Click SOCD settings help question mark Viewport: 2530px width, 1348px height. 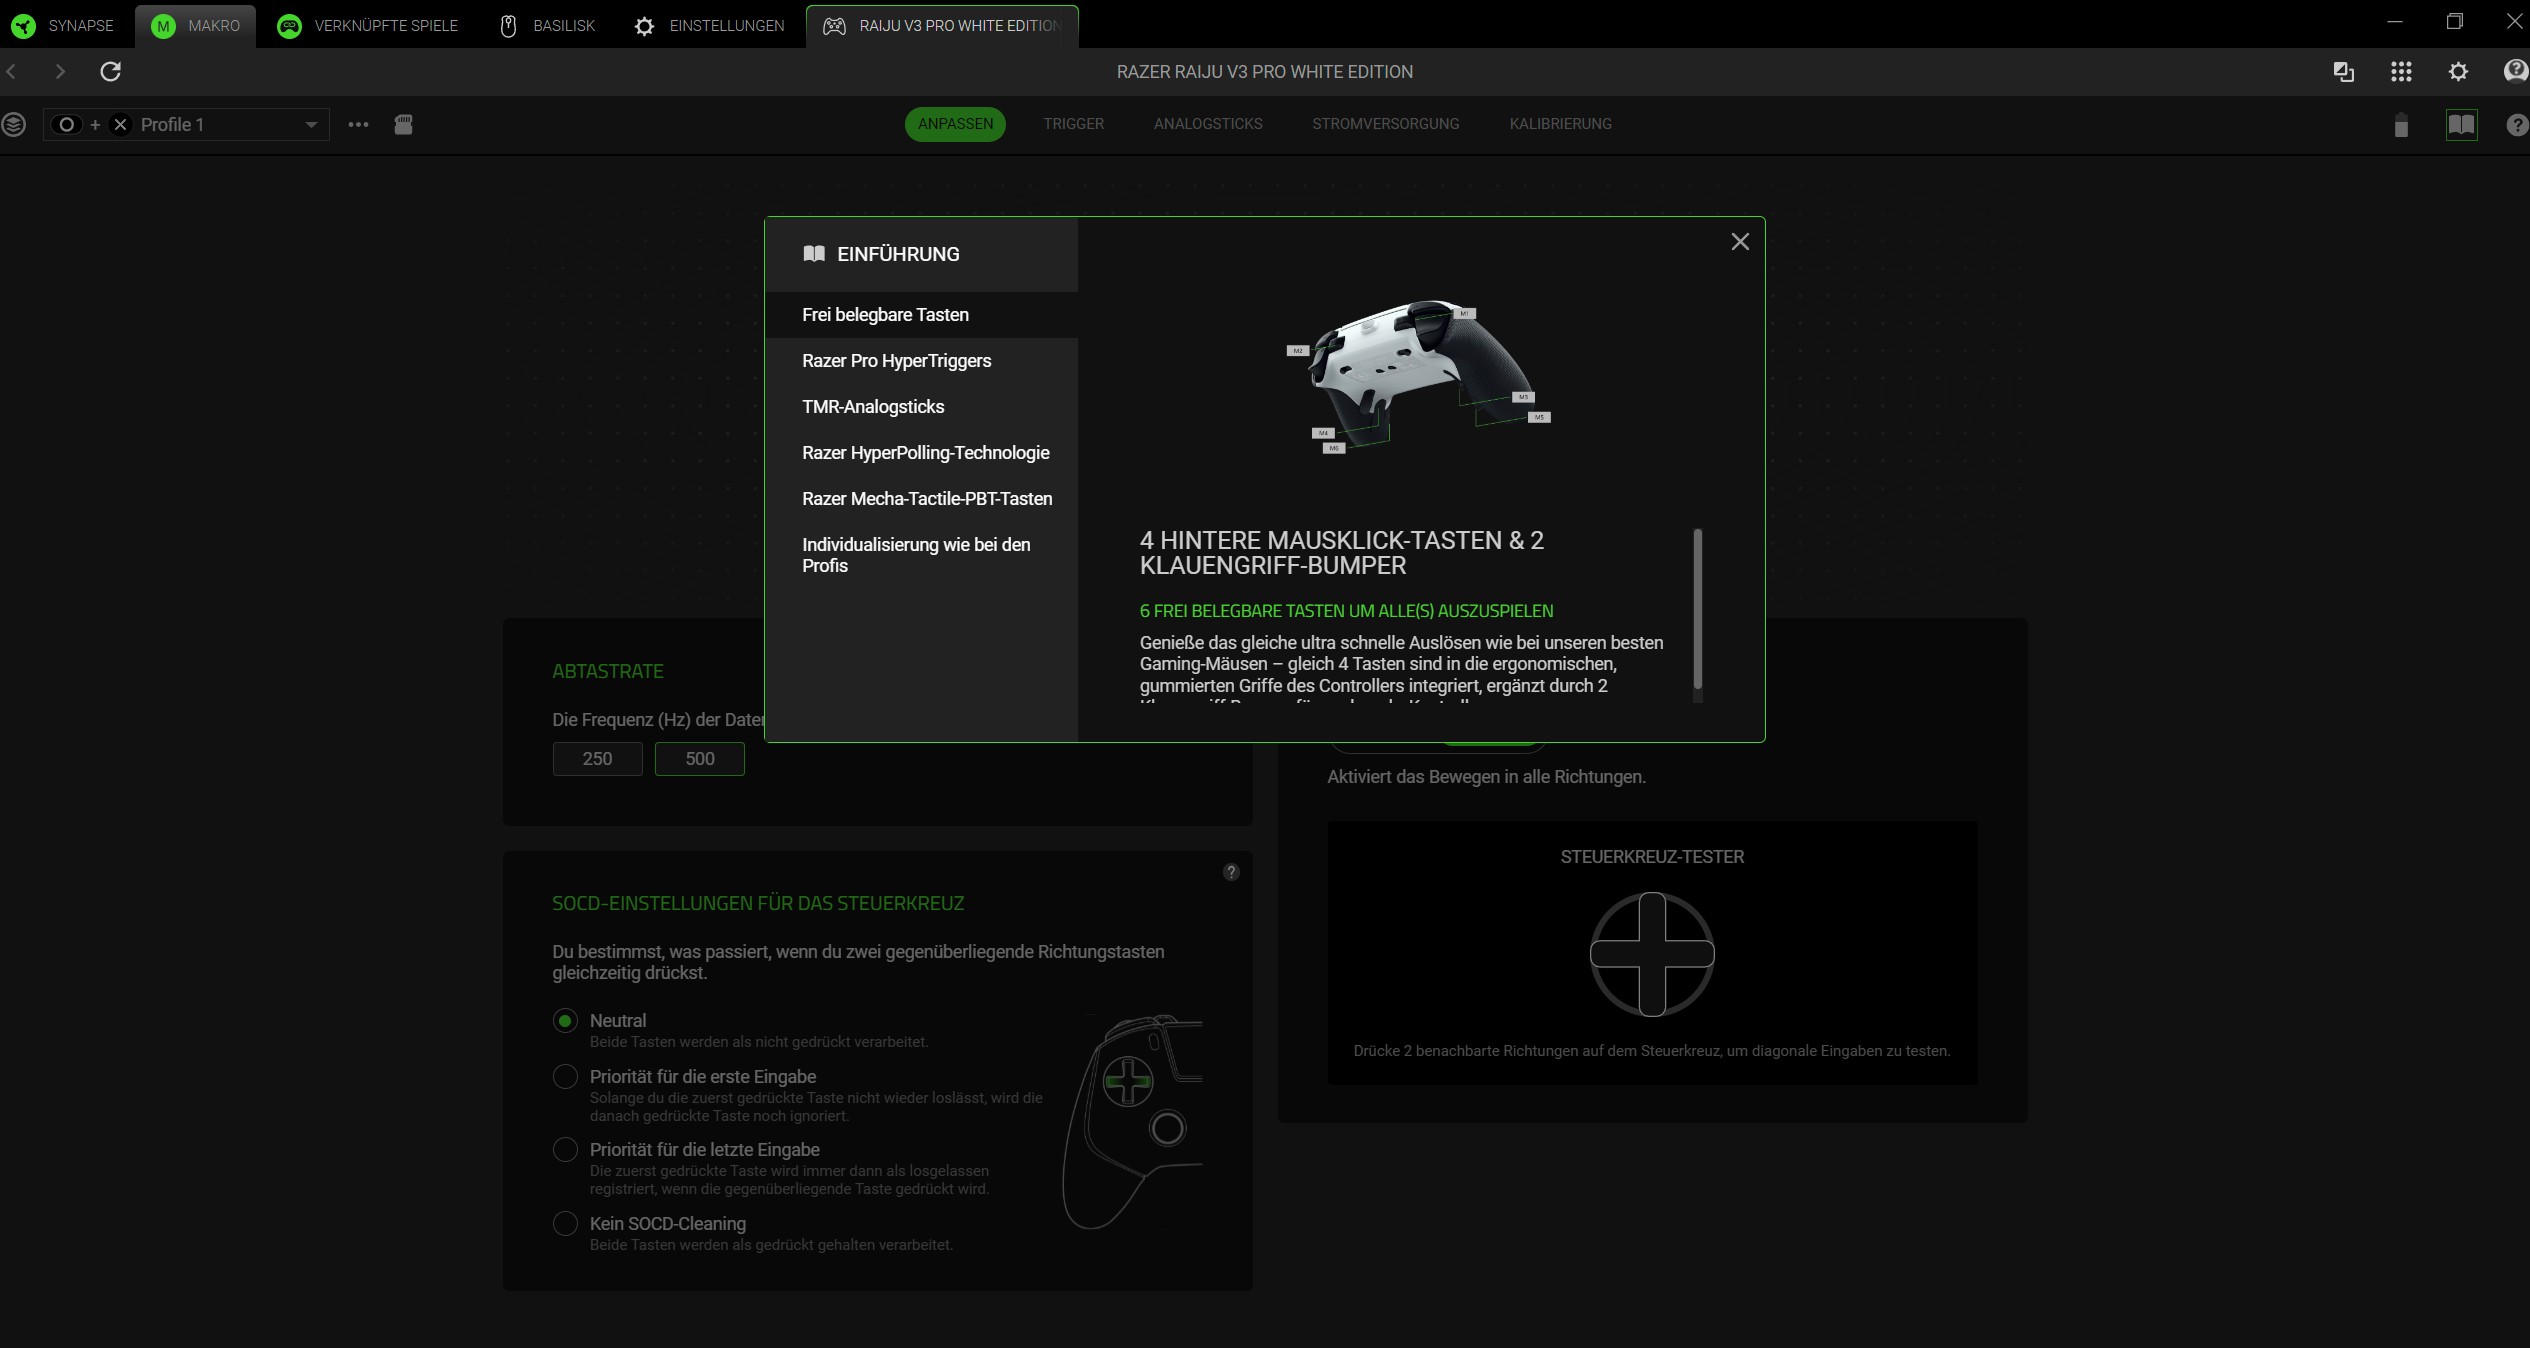click(x=1231, y=872)
